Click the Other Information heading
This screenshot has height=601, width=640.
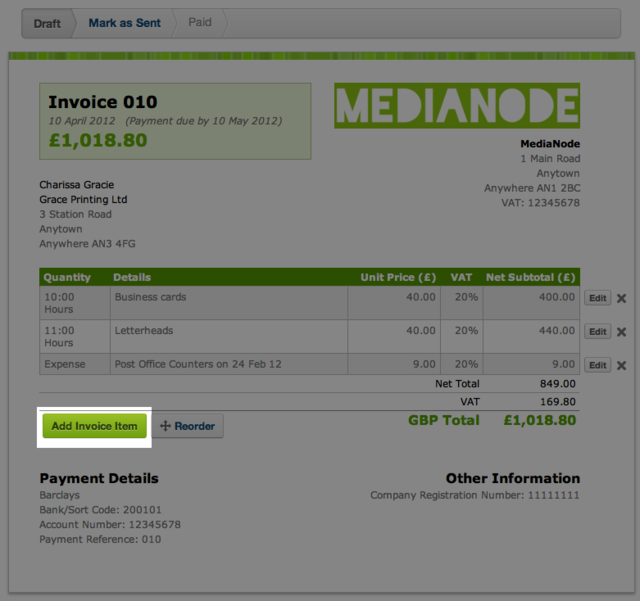click(512, 478)
